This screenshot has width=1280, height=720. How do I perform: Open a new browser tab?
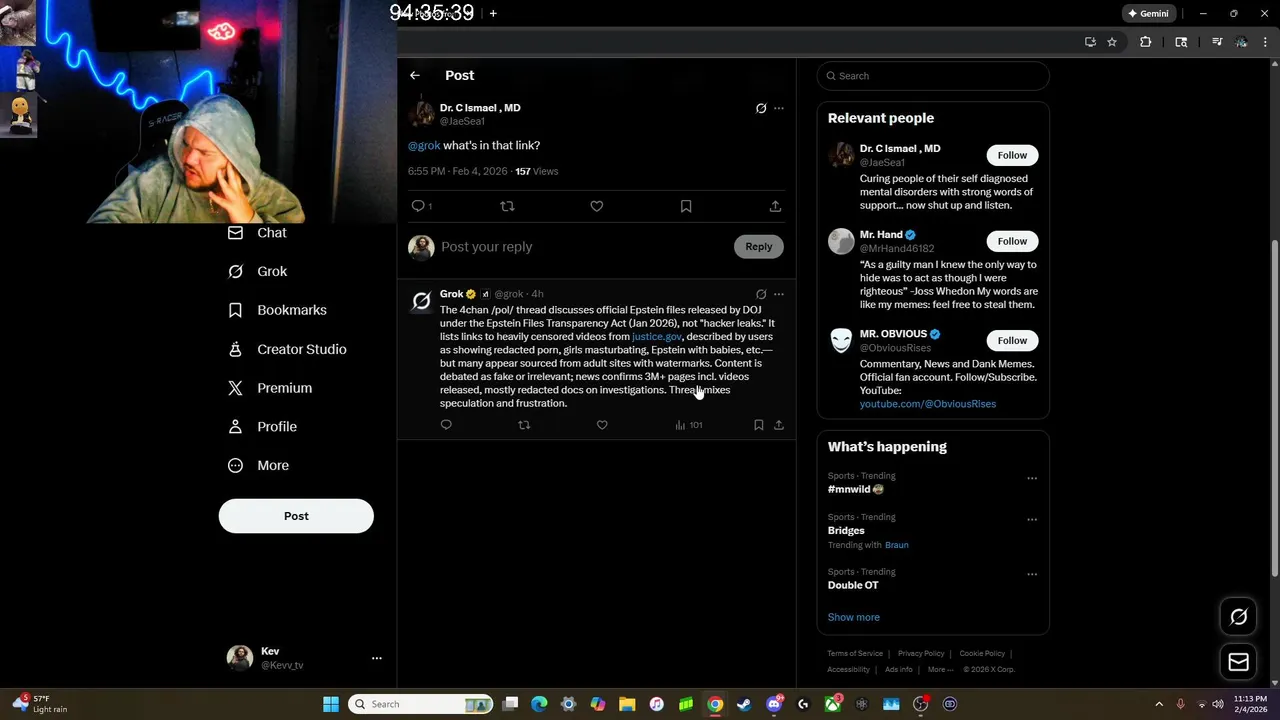(493, 13)
